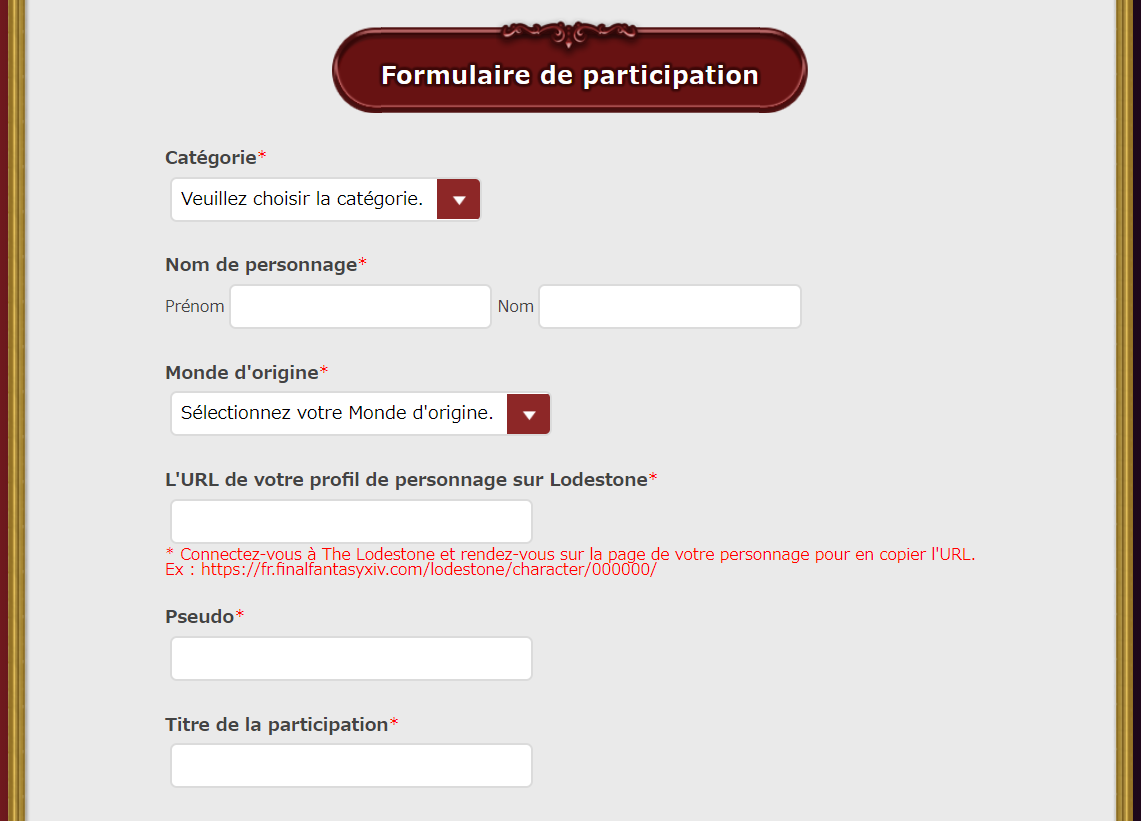Viewport: 1141px width, 821px height.
Task: Open the Catégorie dropdown arrow button
Action: coord(458,199)
